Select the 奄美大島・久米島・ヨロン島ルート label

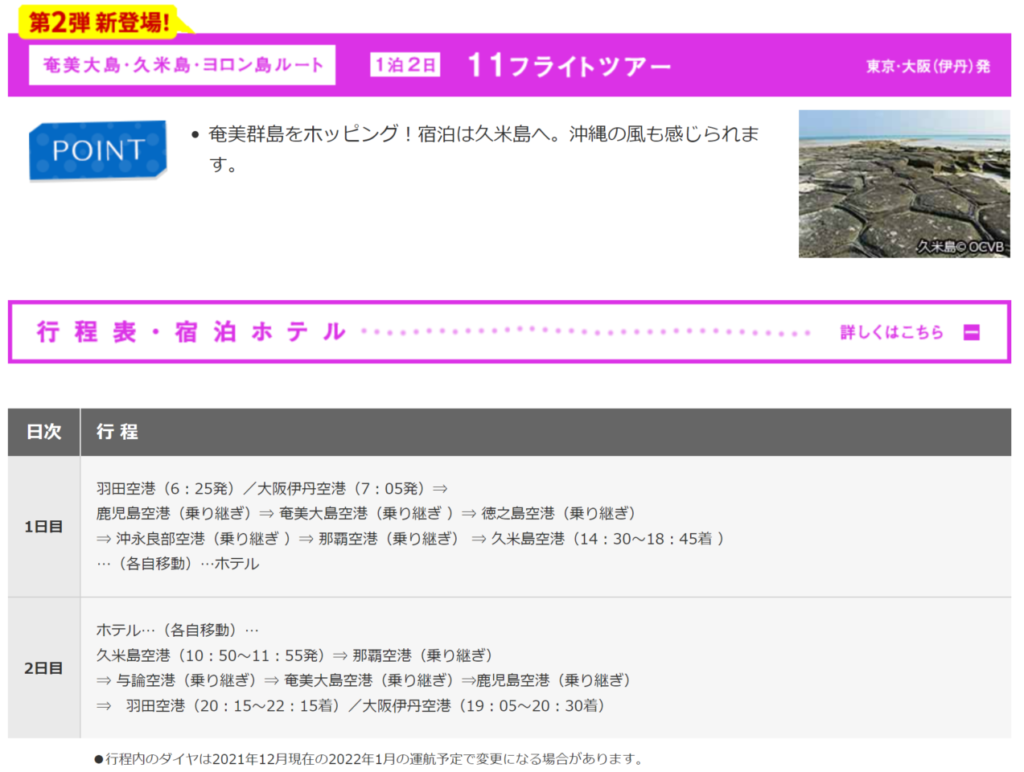[x=183, y=65]
